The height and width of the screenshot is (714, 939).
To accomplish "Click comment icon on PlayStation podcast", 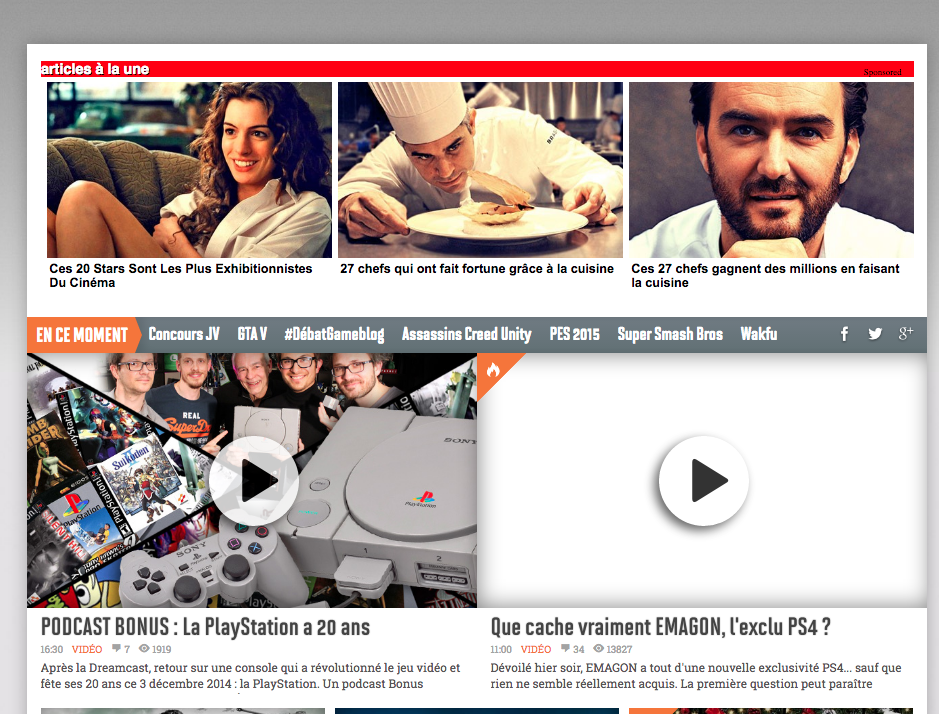I will 116,648.
